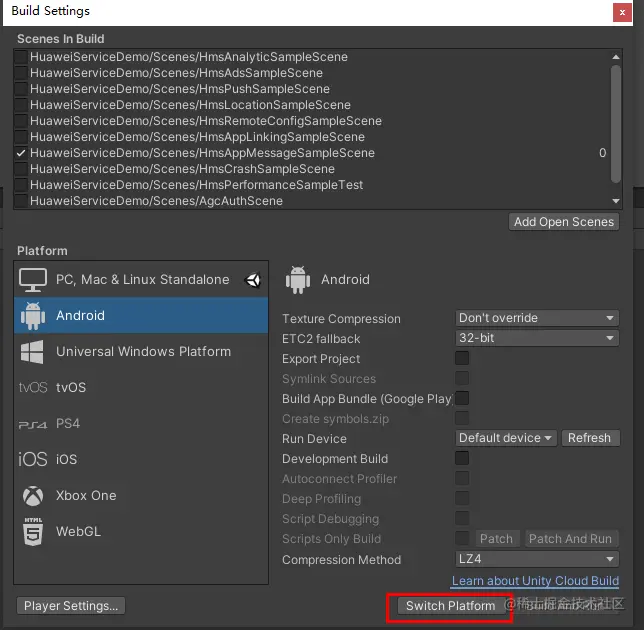Click the Android icon in settings header

point(298,280)
